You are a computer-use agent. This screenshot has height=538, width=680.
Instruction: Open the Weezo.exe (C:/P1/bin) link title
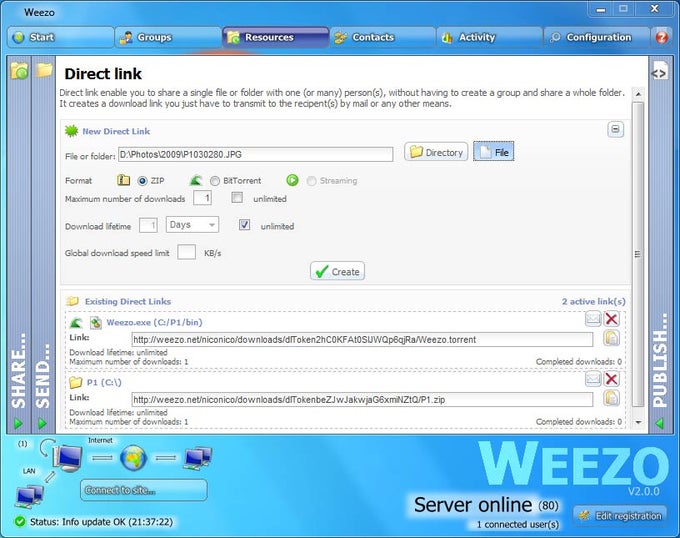point(154,323)
